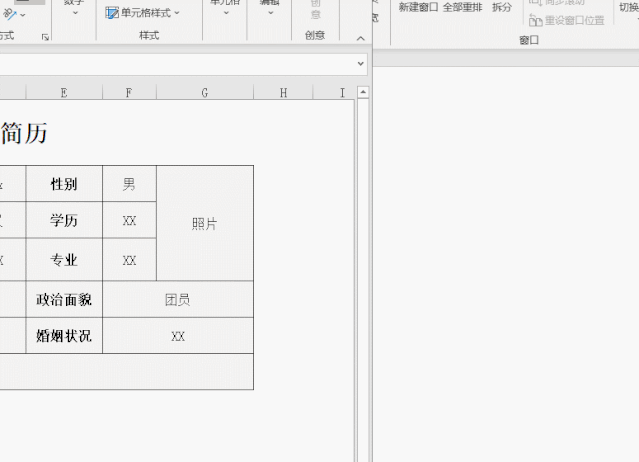Select column G header
This screenshot has height=462, width=639.
coord(205,93)
